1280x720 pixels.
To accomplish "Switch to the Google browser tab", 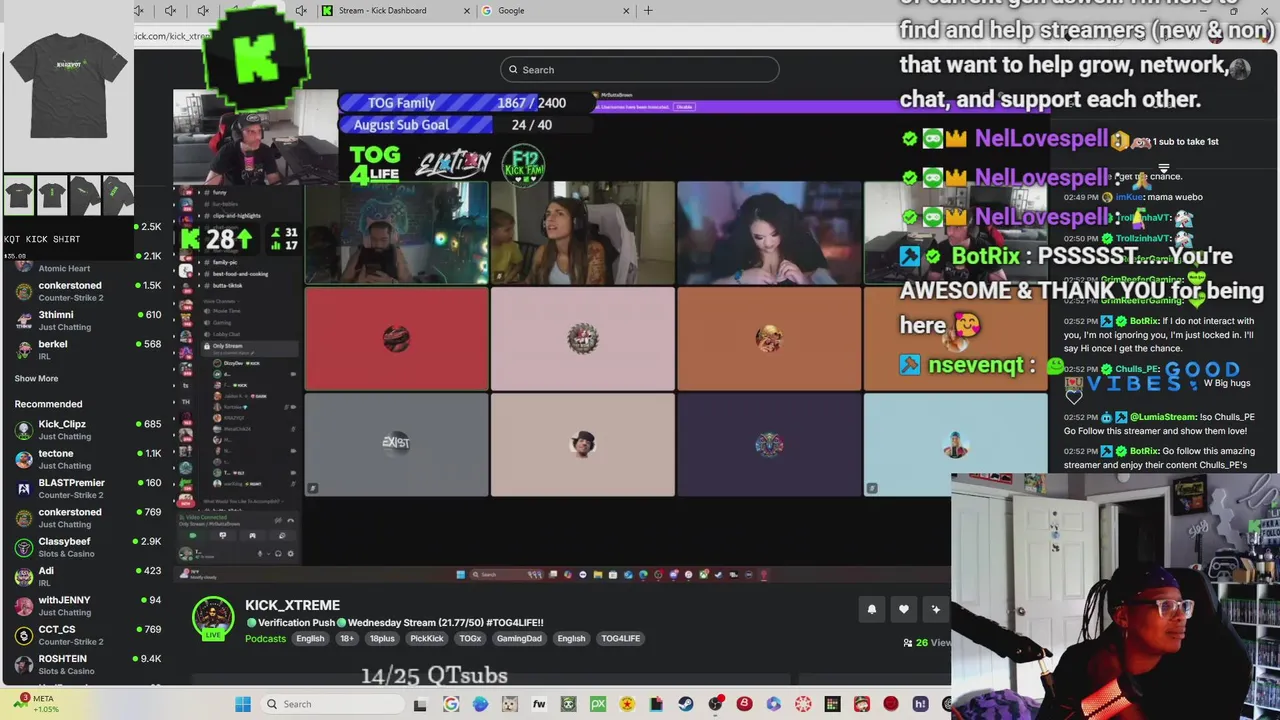I will coord(555,10).
